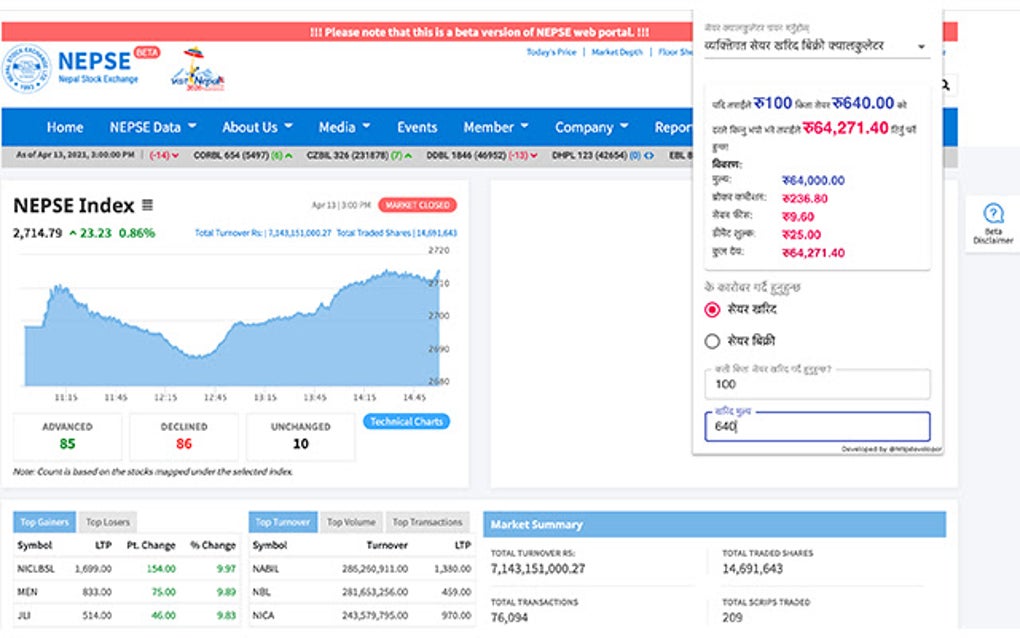1020x638 pixels.
Task: Click the JLI symbol row
Action: (127, 615)
